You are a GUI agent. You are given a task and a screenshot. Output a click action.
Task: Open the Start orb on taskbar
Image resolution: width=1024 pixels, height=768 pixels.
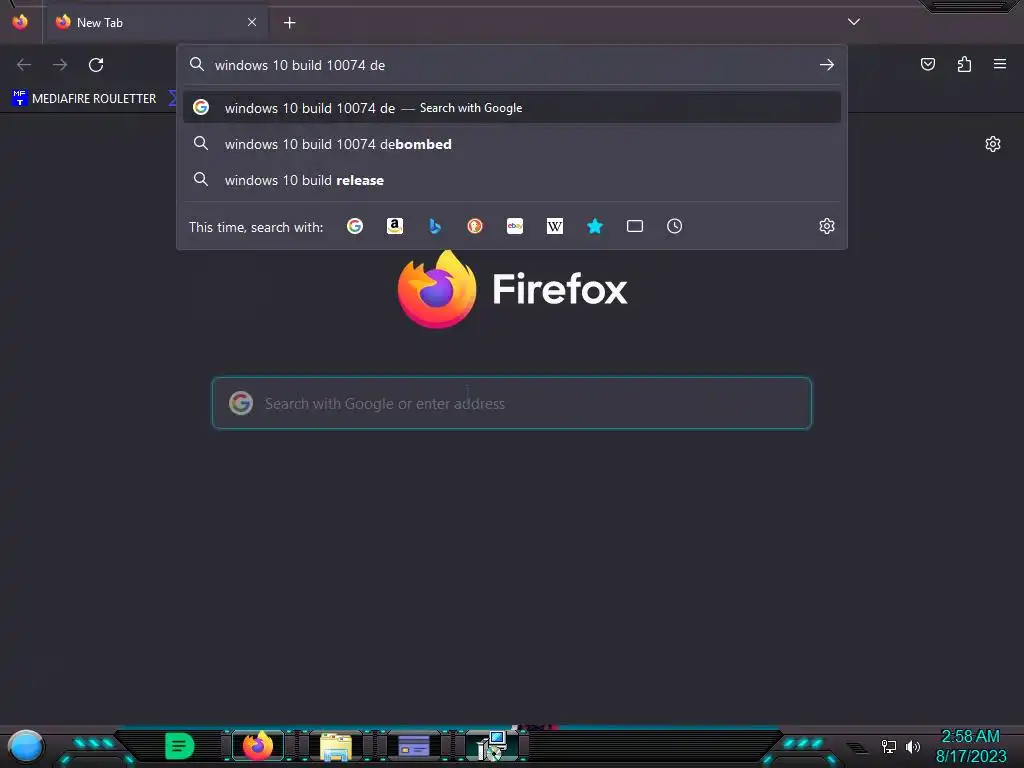[25, 746]
